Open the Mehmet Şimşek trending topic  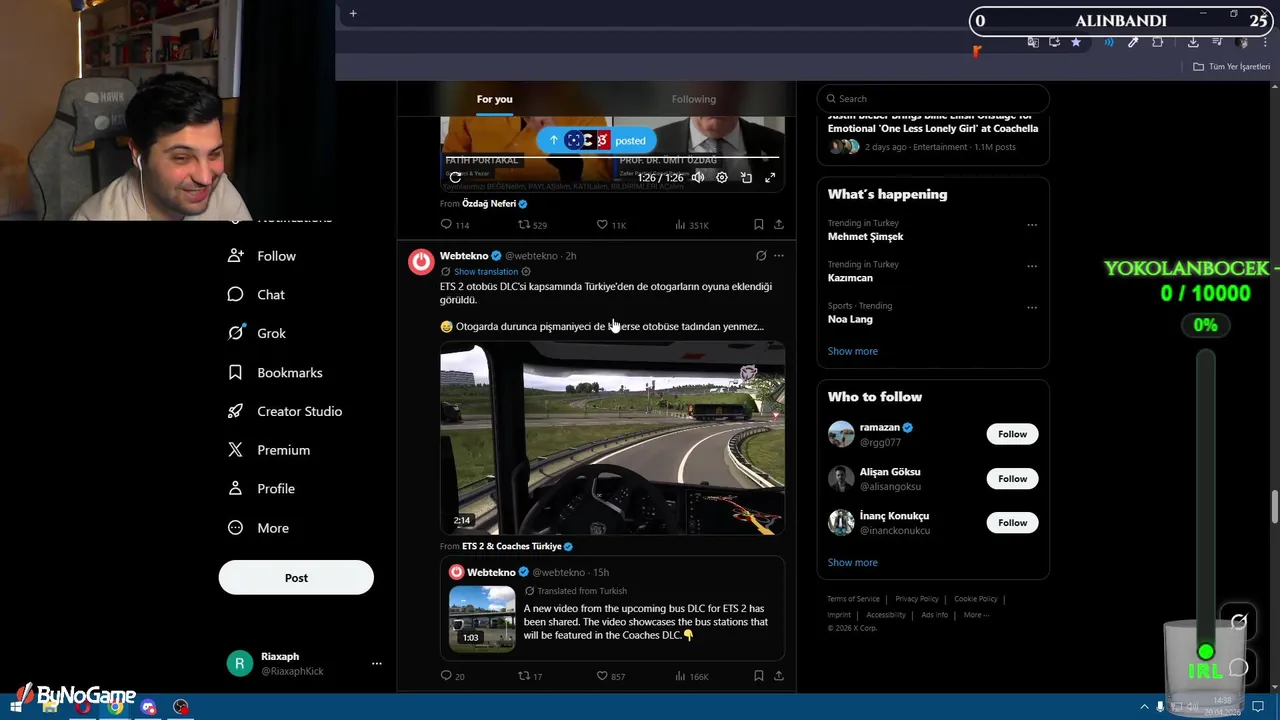(866, 237)
